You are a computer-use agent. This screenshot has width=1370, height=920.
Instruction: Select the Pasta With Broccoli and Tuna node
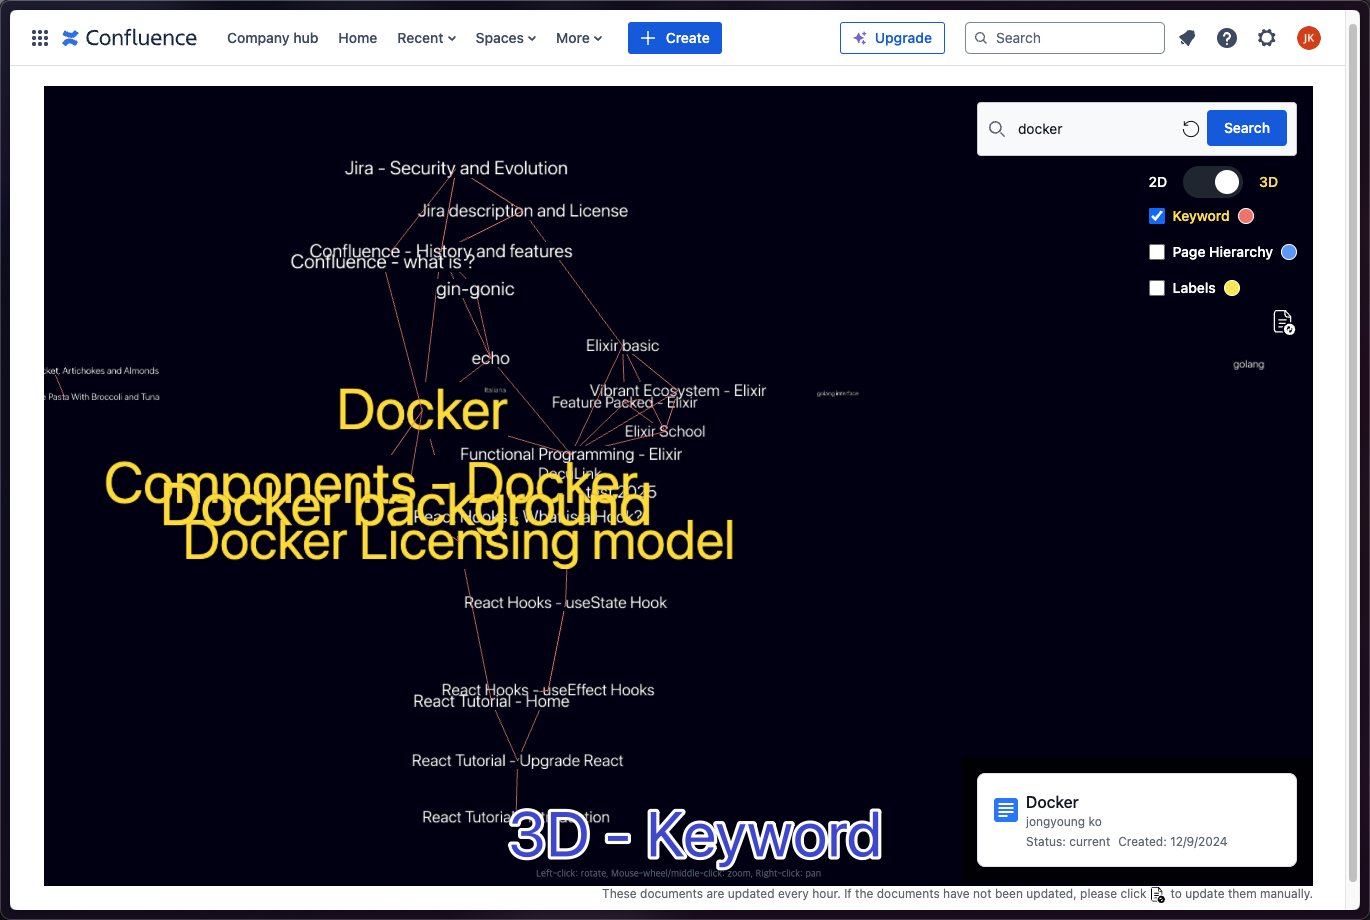tap(102, 397)
